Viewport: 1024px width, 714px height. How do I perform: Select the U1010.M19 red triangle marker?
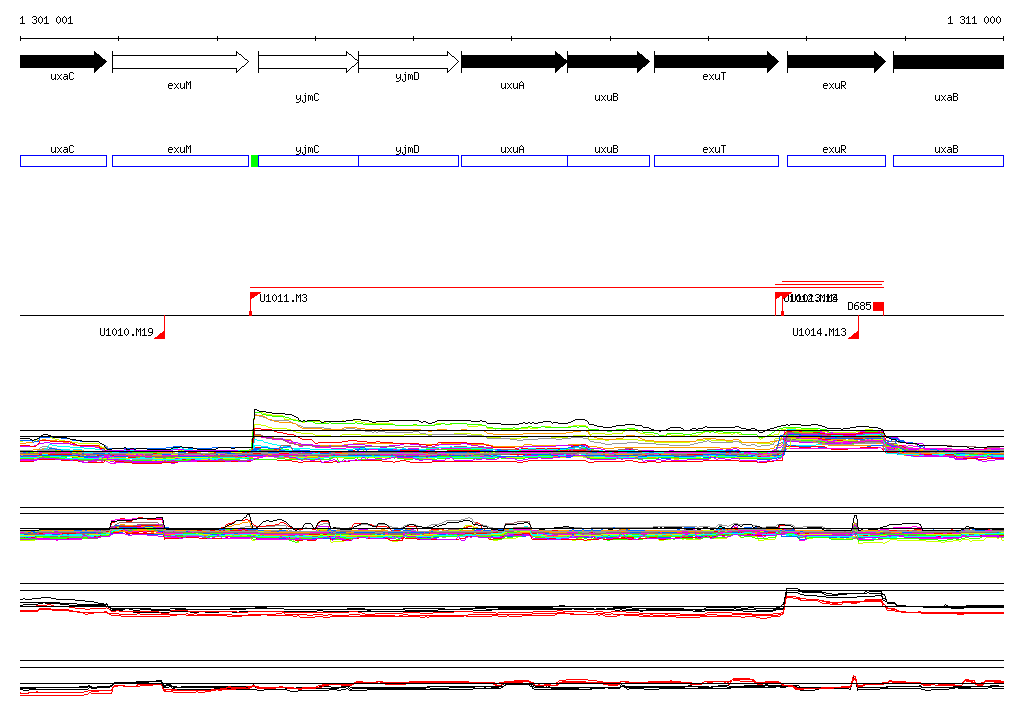point(160,333)
